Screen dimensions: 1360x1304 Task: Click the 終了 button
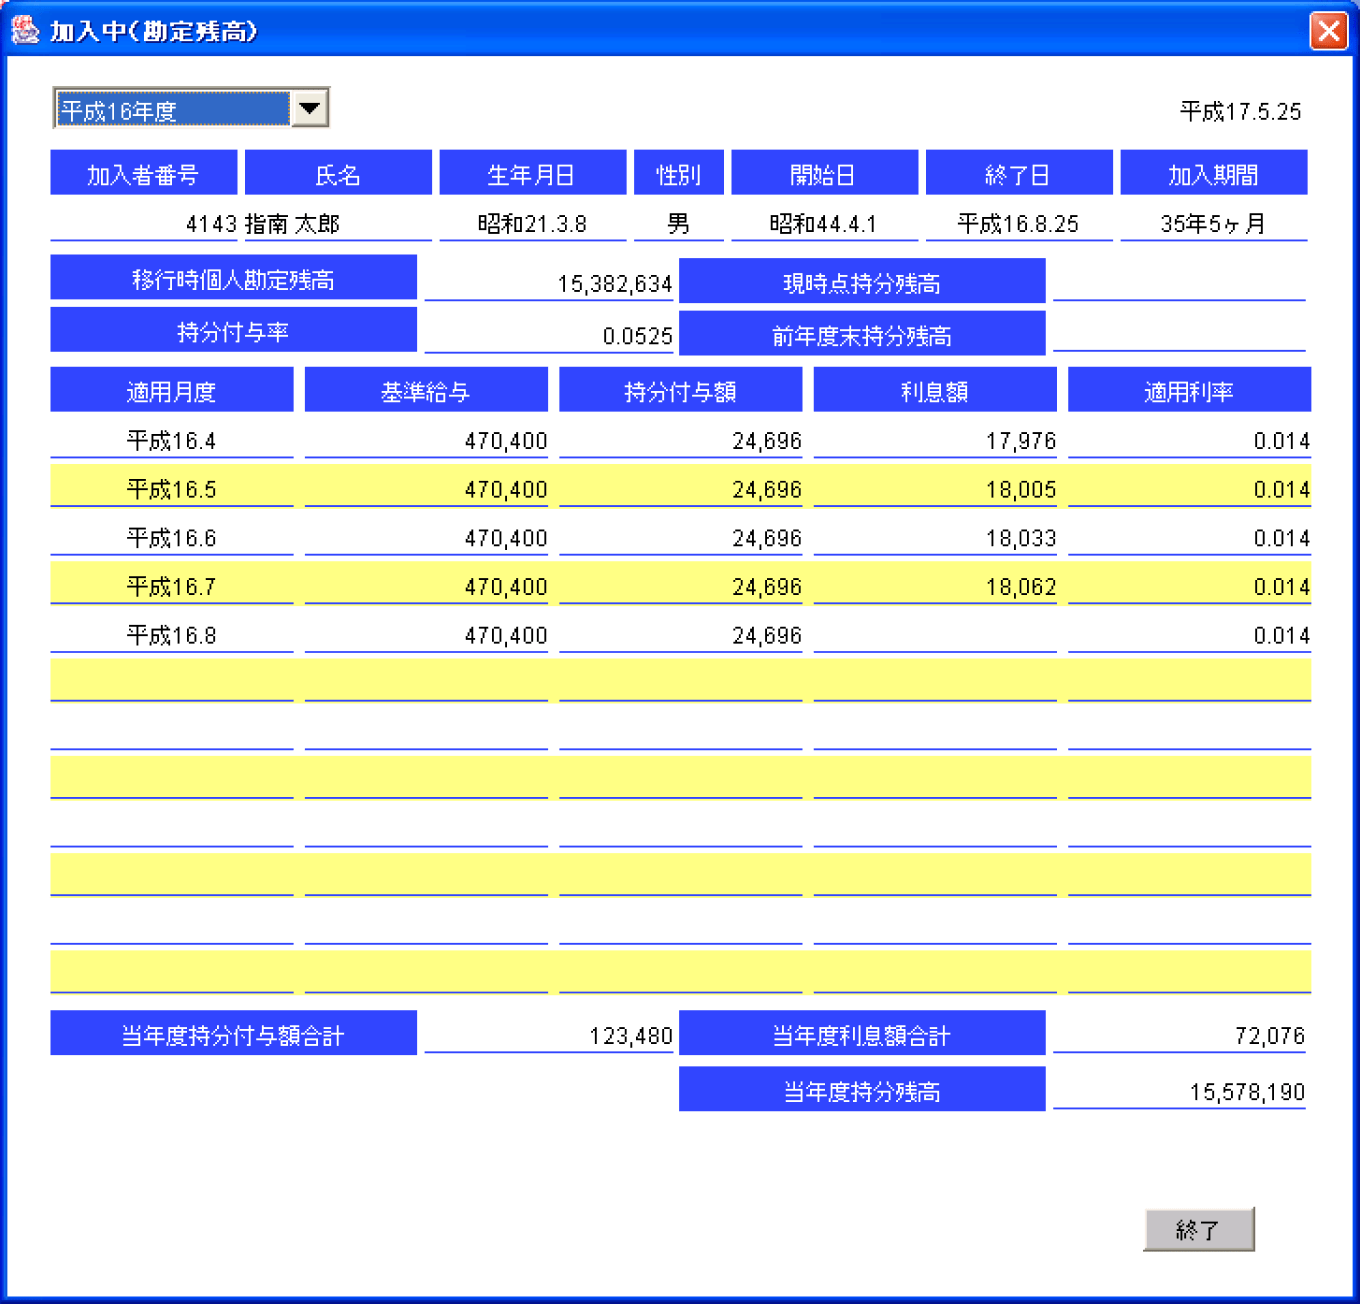[x=1198, y=1230]
